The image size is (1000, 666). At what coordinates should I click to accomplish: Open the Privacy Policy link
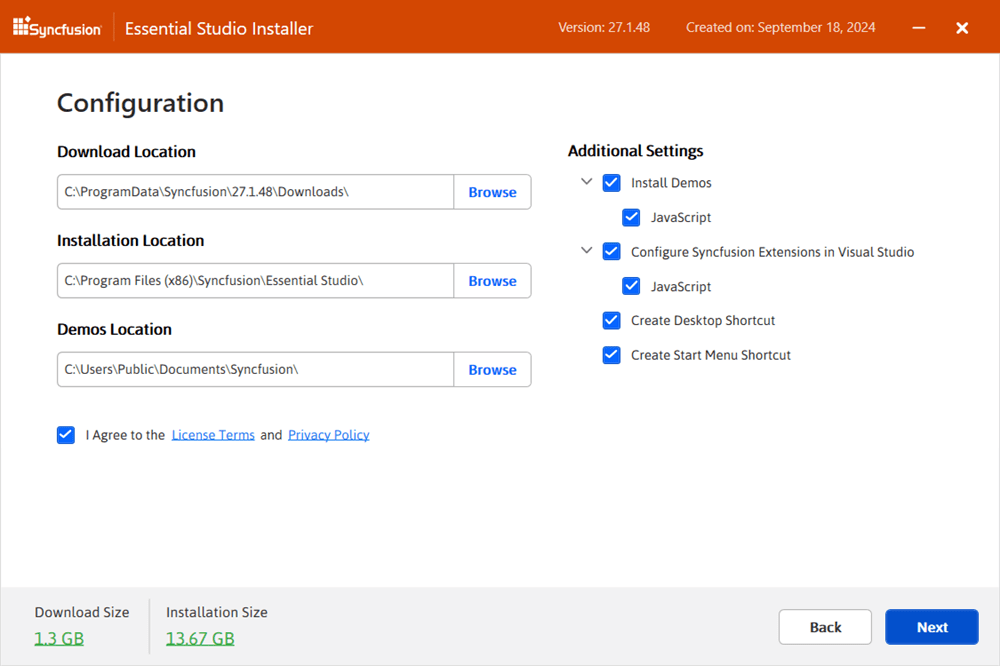(328, 435)
